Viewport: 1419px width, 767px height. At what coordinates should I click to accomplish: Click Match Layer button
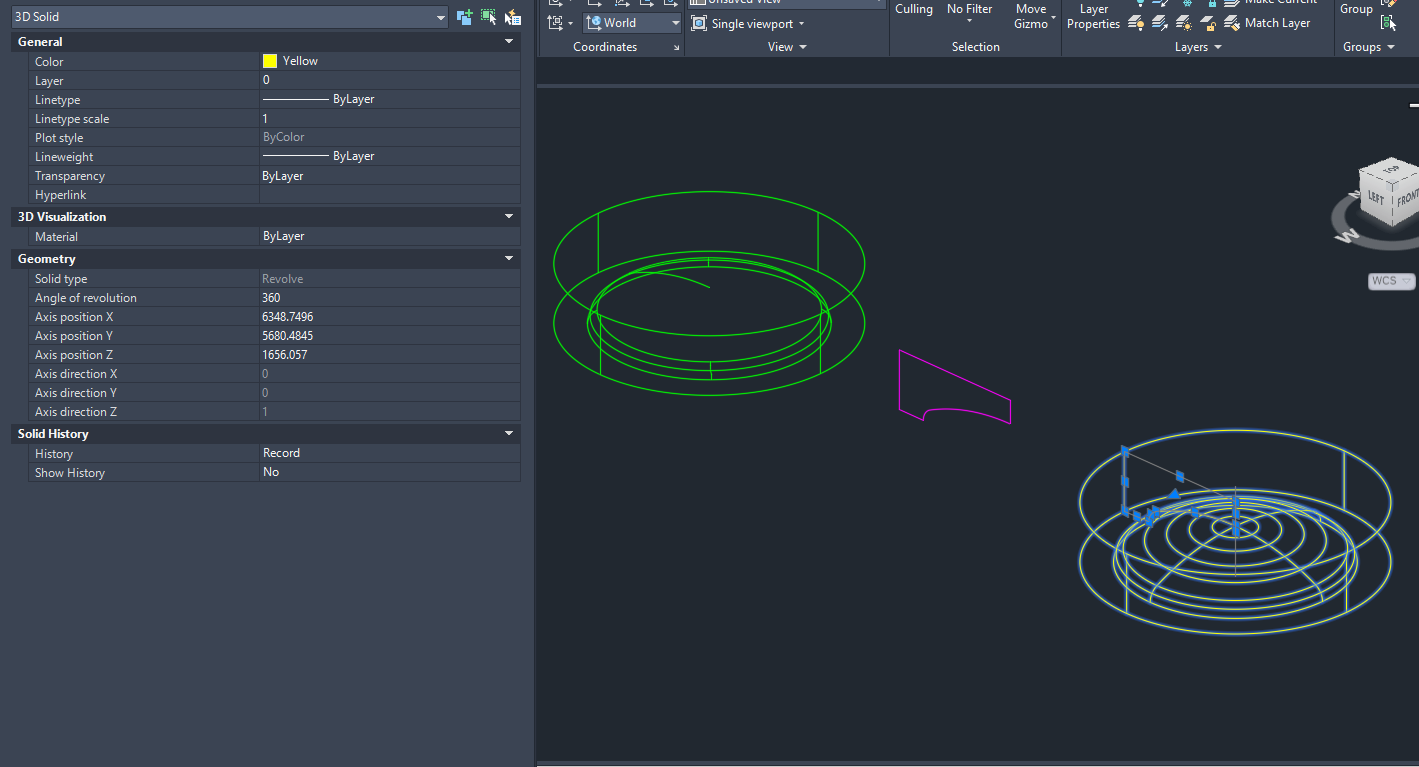pos(1267,23)
